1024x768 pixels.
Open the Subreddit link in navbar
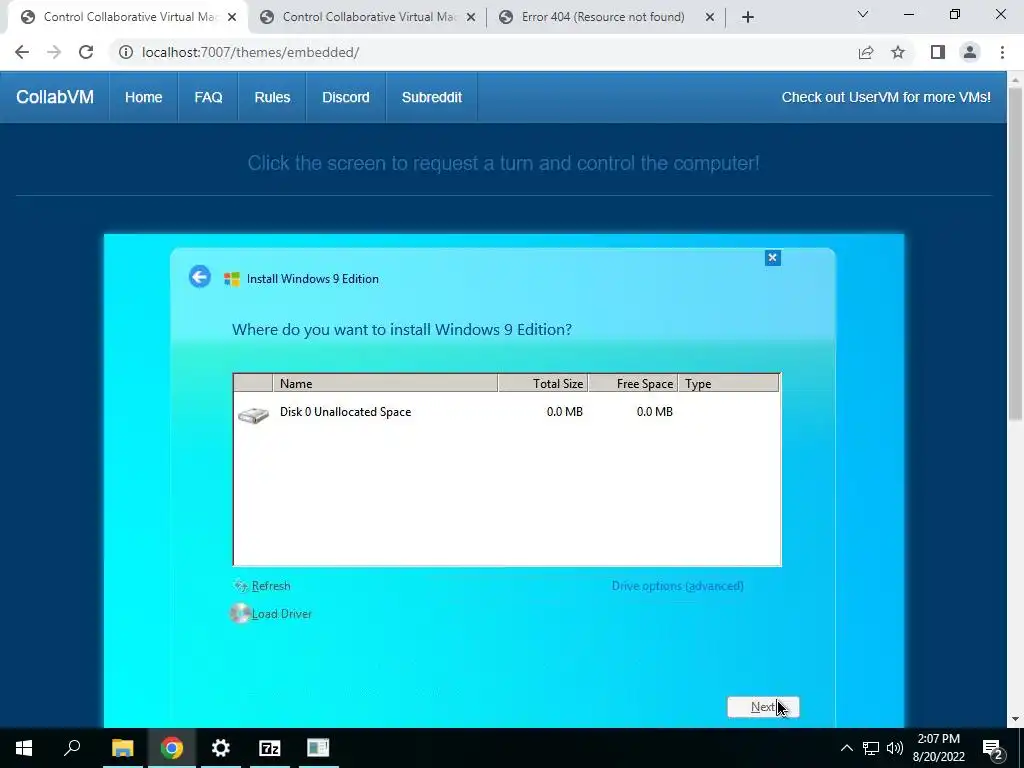(x=432, y=97)
